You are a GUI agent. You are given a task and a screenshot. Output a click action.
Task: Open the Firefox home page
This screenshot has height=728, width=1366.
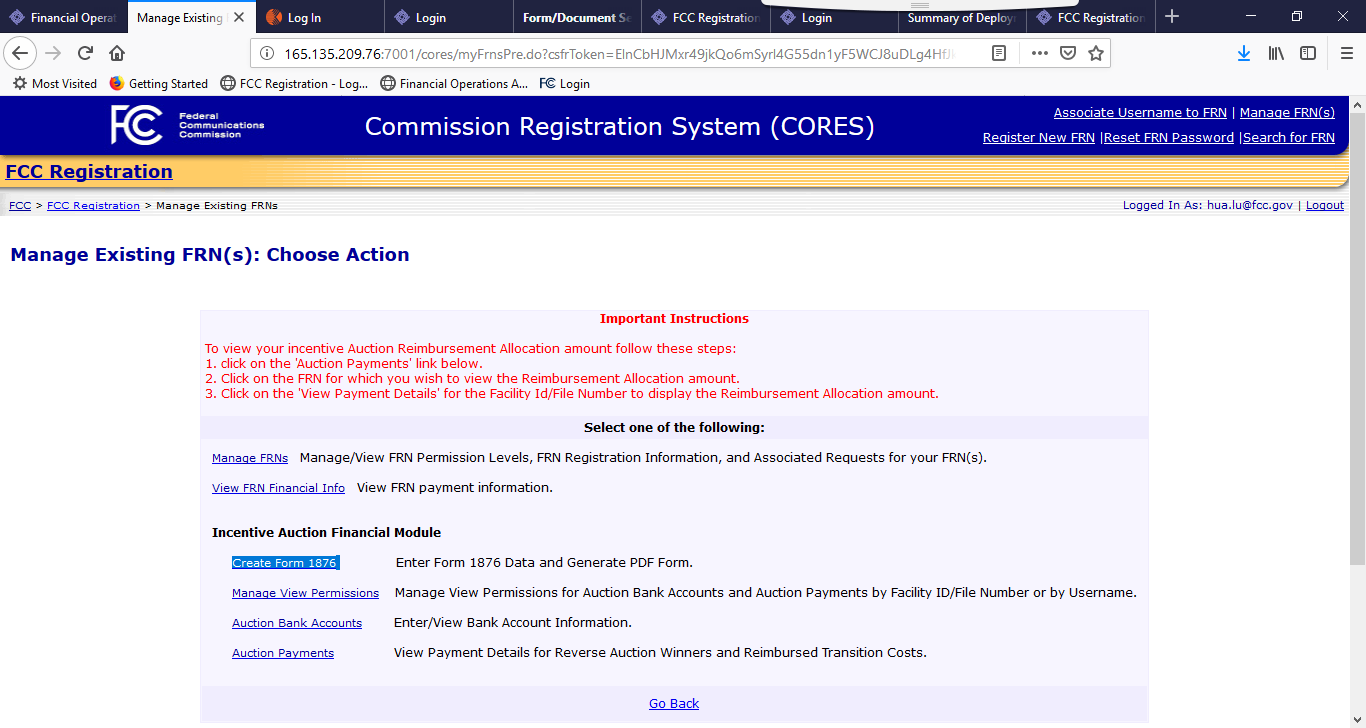tap(117, 53)
